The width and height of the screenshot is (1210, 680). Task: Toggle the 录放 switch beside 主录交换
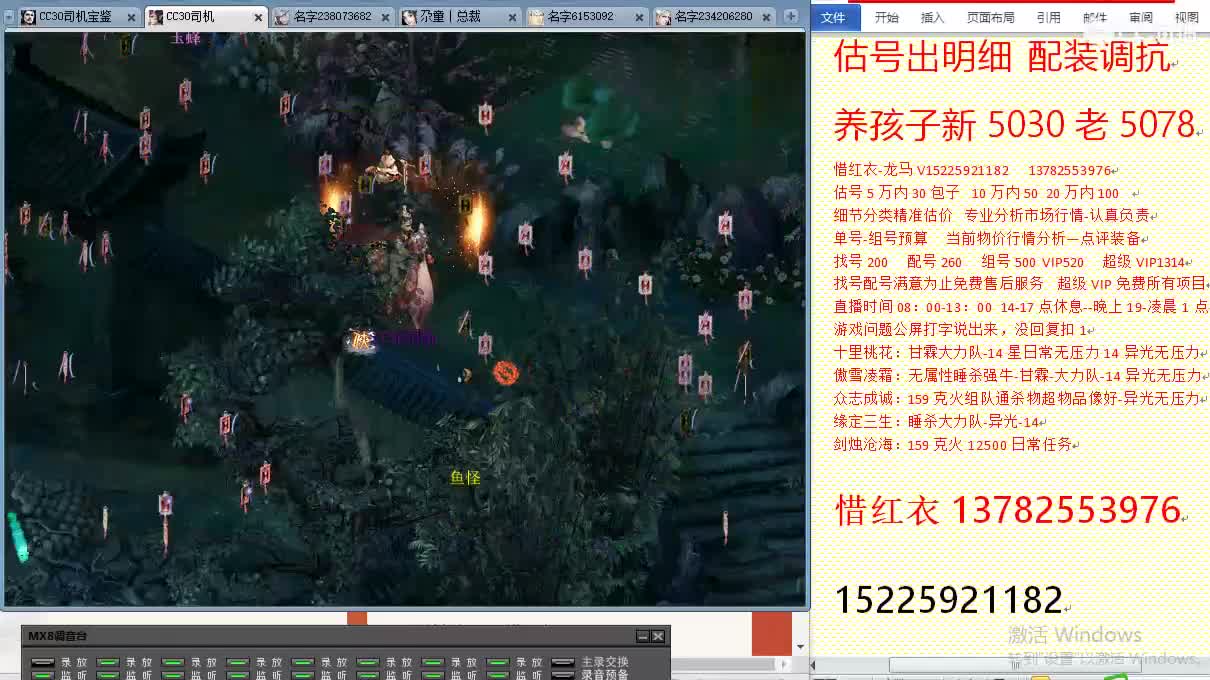click(x=498, y=662)
